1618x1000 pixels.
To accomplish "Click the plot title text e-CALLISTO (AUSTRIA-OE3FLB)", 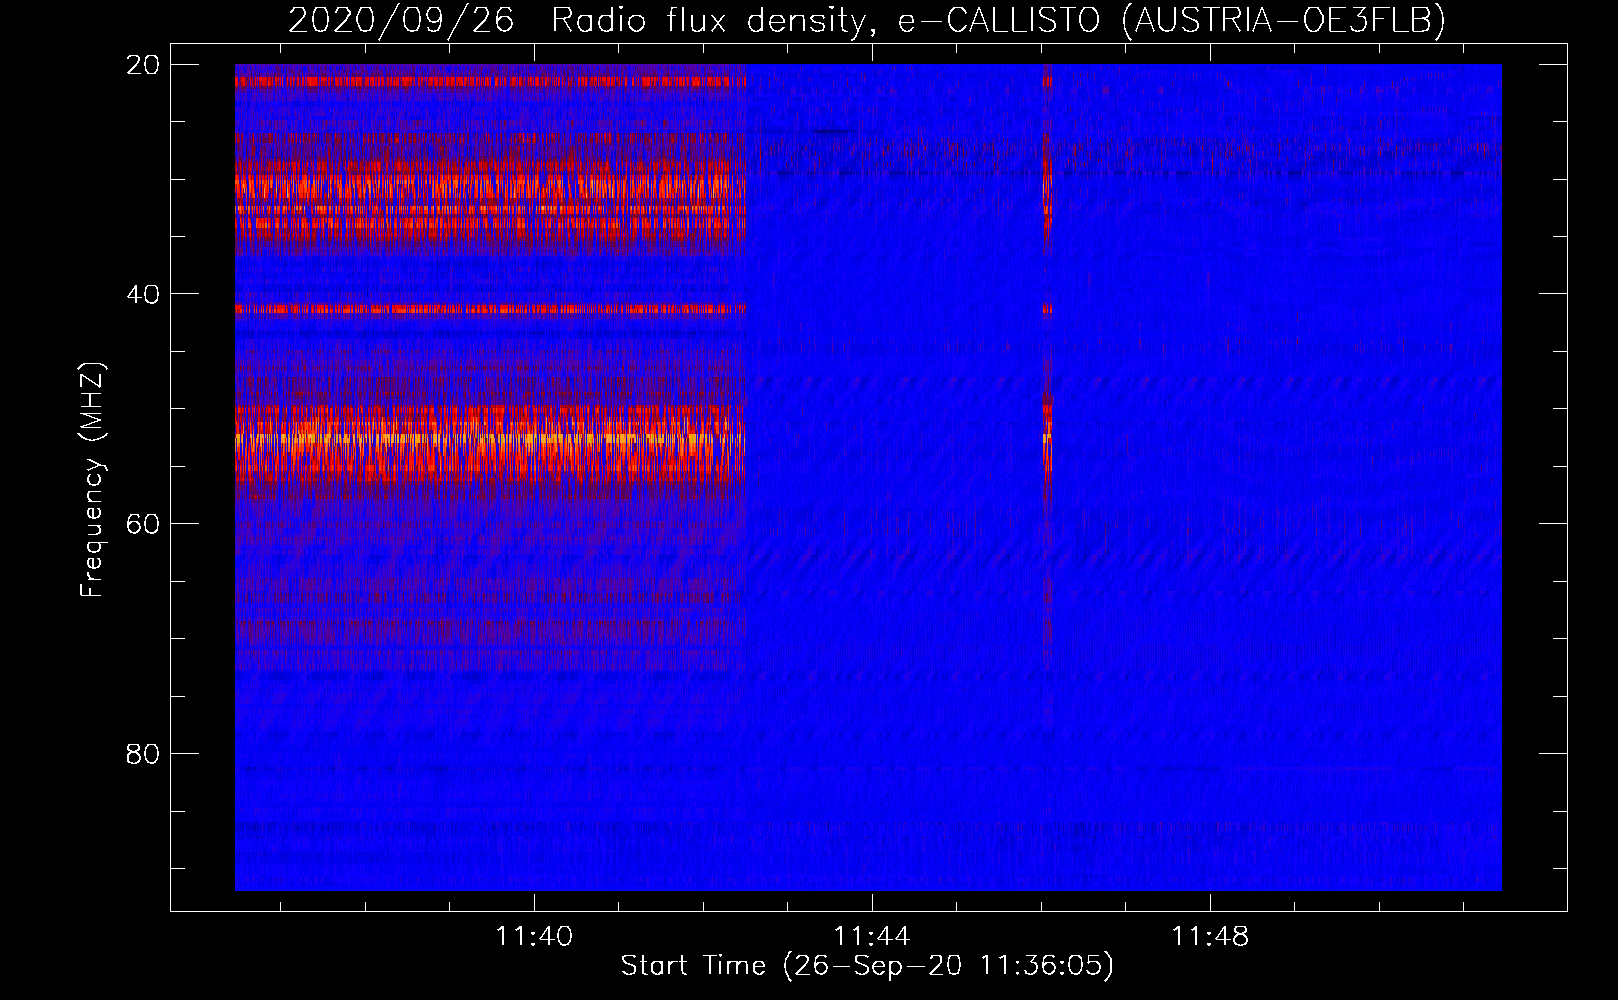I will click(x=1172, y=20).
